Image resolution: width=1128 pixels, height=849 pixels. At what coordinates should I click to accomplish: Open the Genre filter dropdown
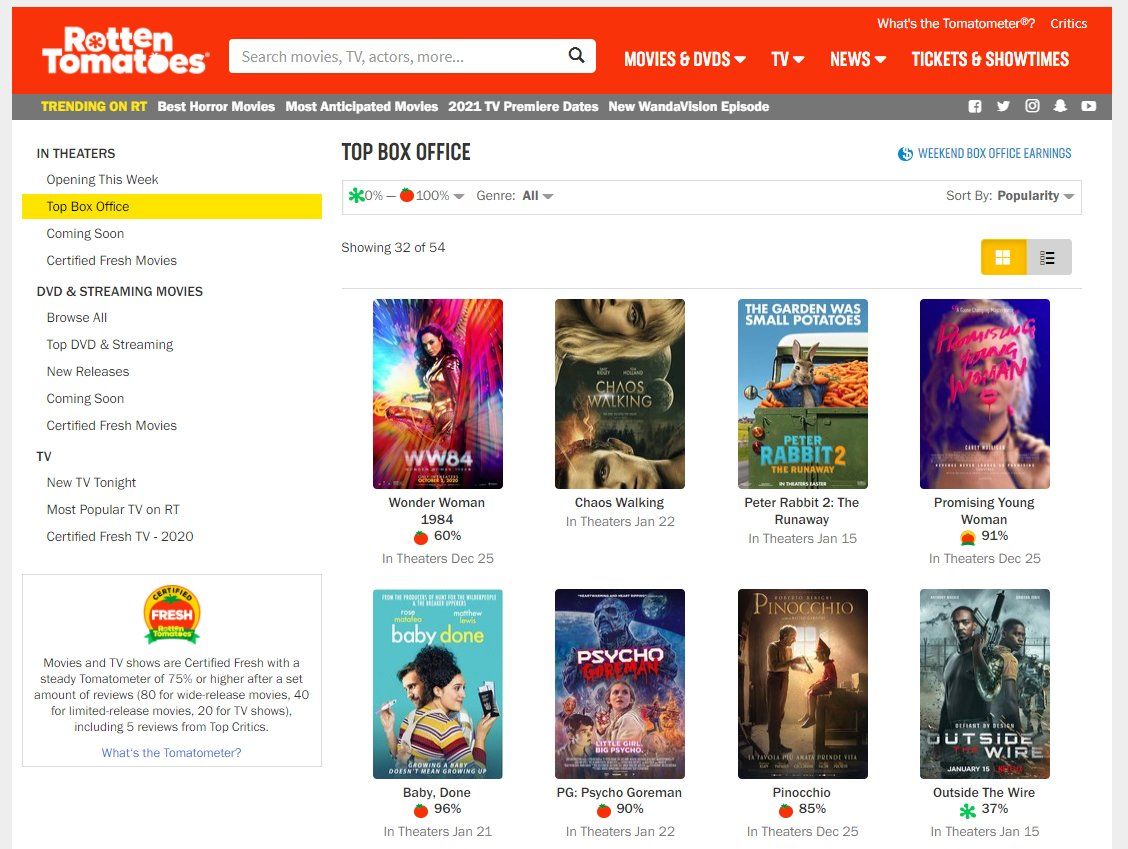(537, 196)
